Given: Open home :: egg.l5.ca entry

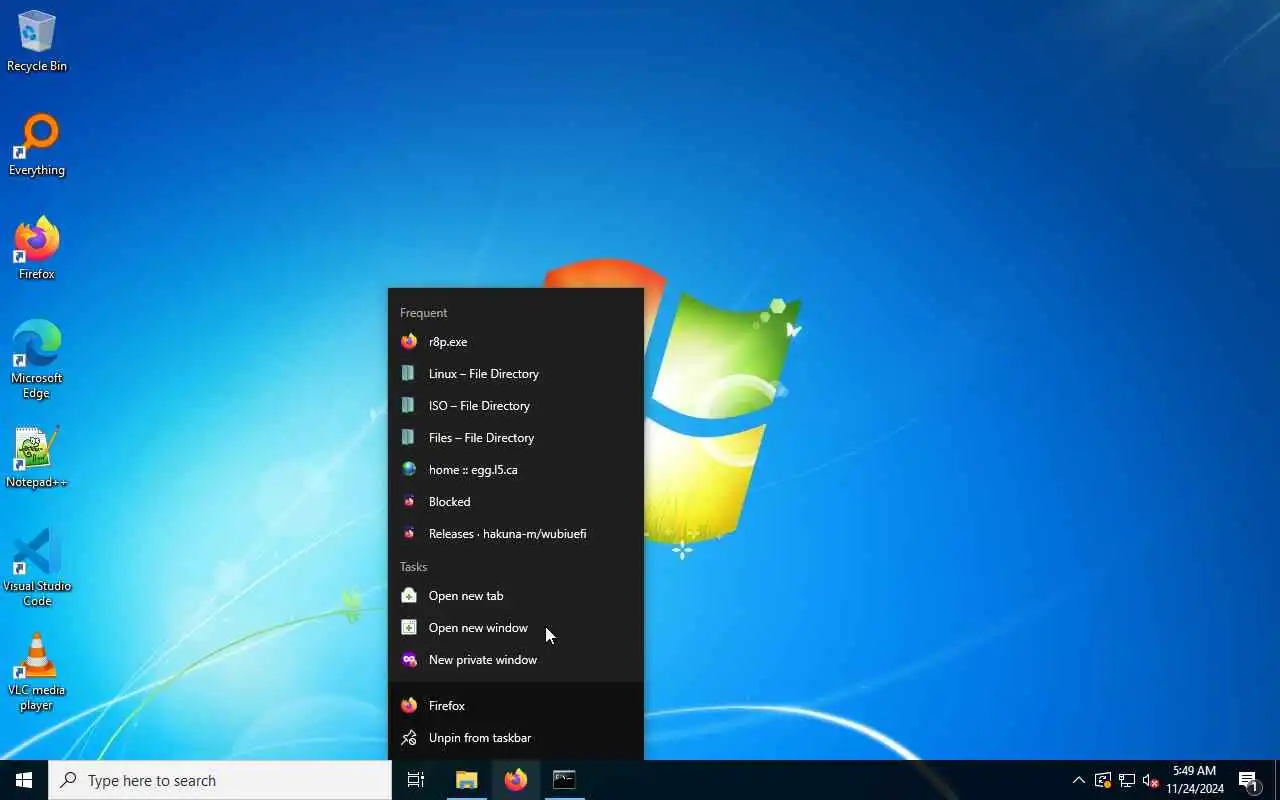Looking at the screenshot, I should point(516,470).
